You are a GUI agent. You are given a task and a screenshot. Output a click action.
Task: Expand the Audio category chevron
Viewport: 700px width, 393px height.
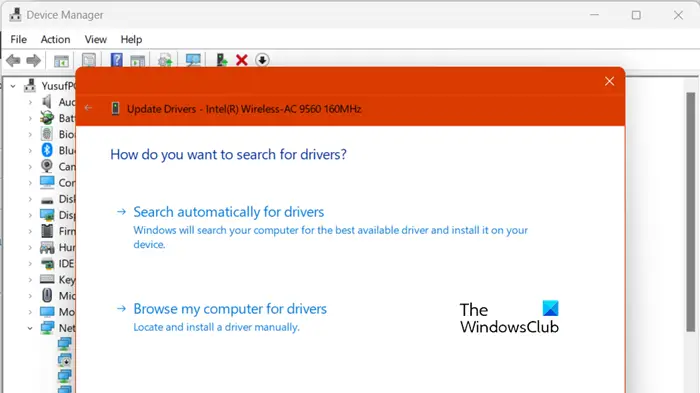(30, 102)
